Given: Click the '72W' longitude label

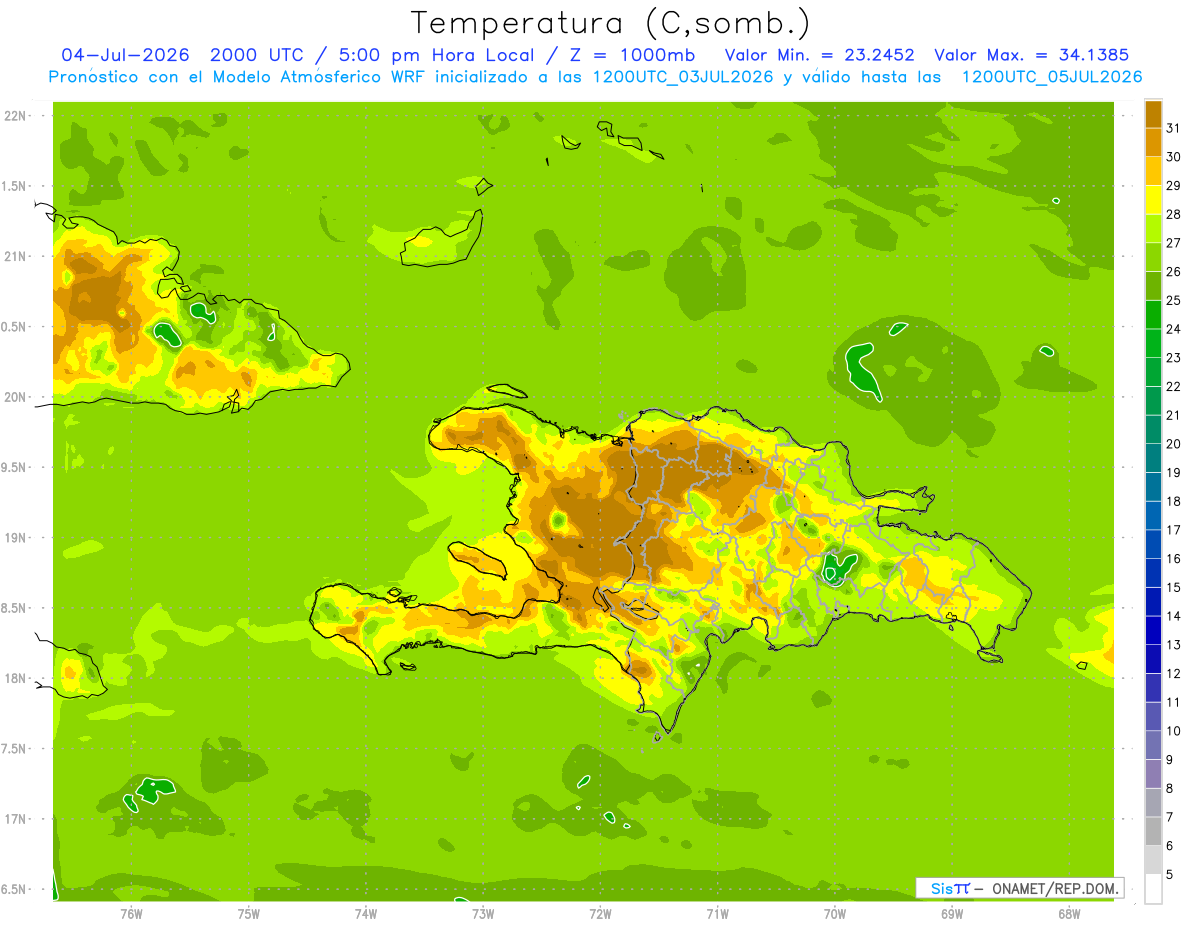Looking at the screenshot, I should 600,913.
